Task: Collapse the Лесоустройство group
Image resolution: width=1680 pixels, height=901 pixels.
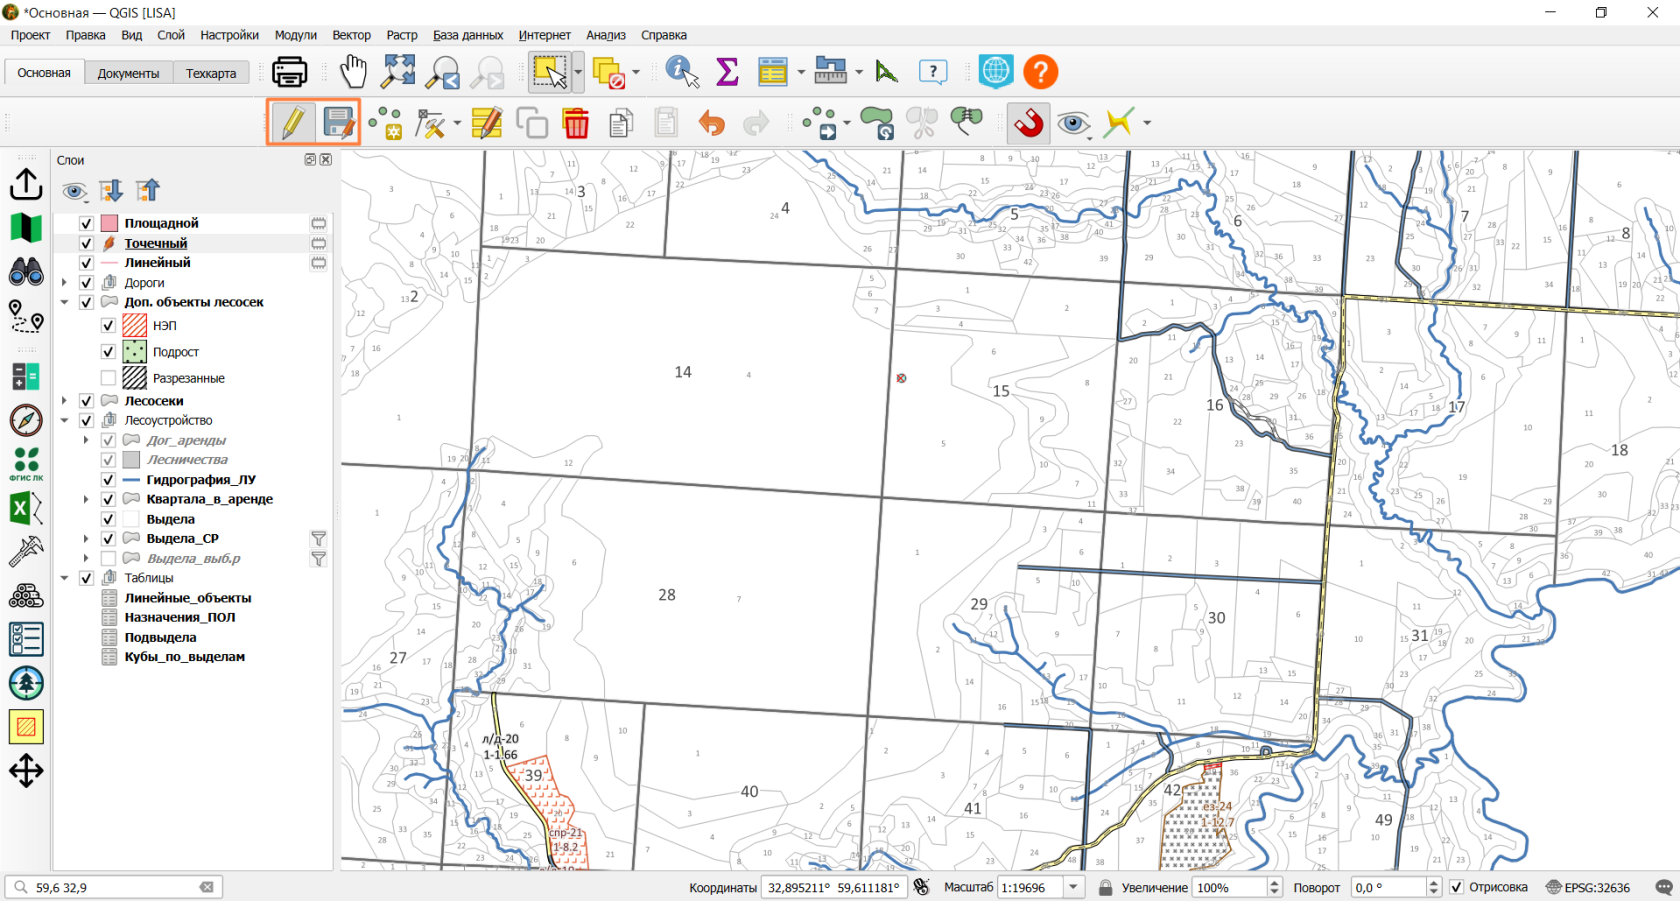Action: pos(65,421)
